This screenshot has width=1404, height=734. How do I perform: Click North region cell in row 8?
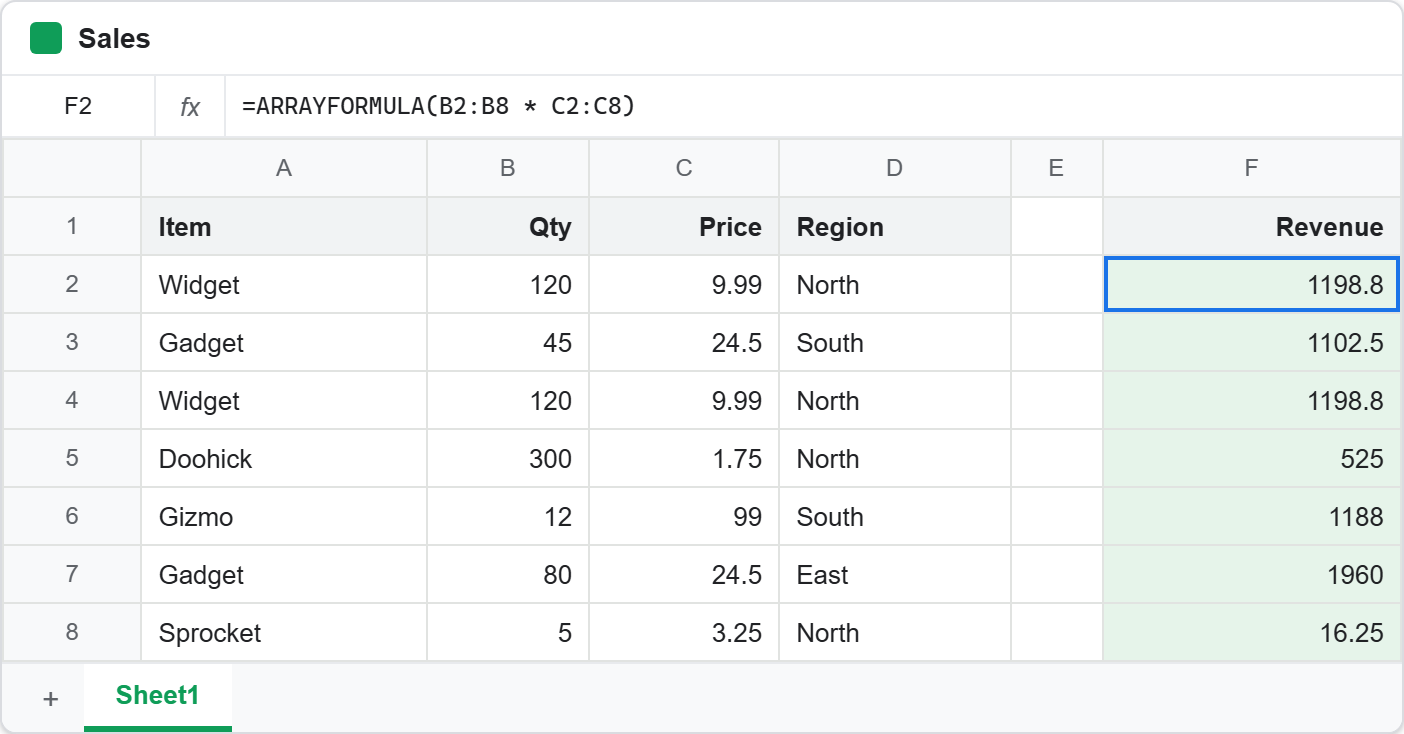click(x=895, y=632)
